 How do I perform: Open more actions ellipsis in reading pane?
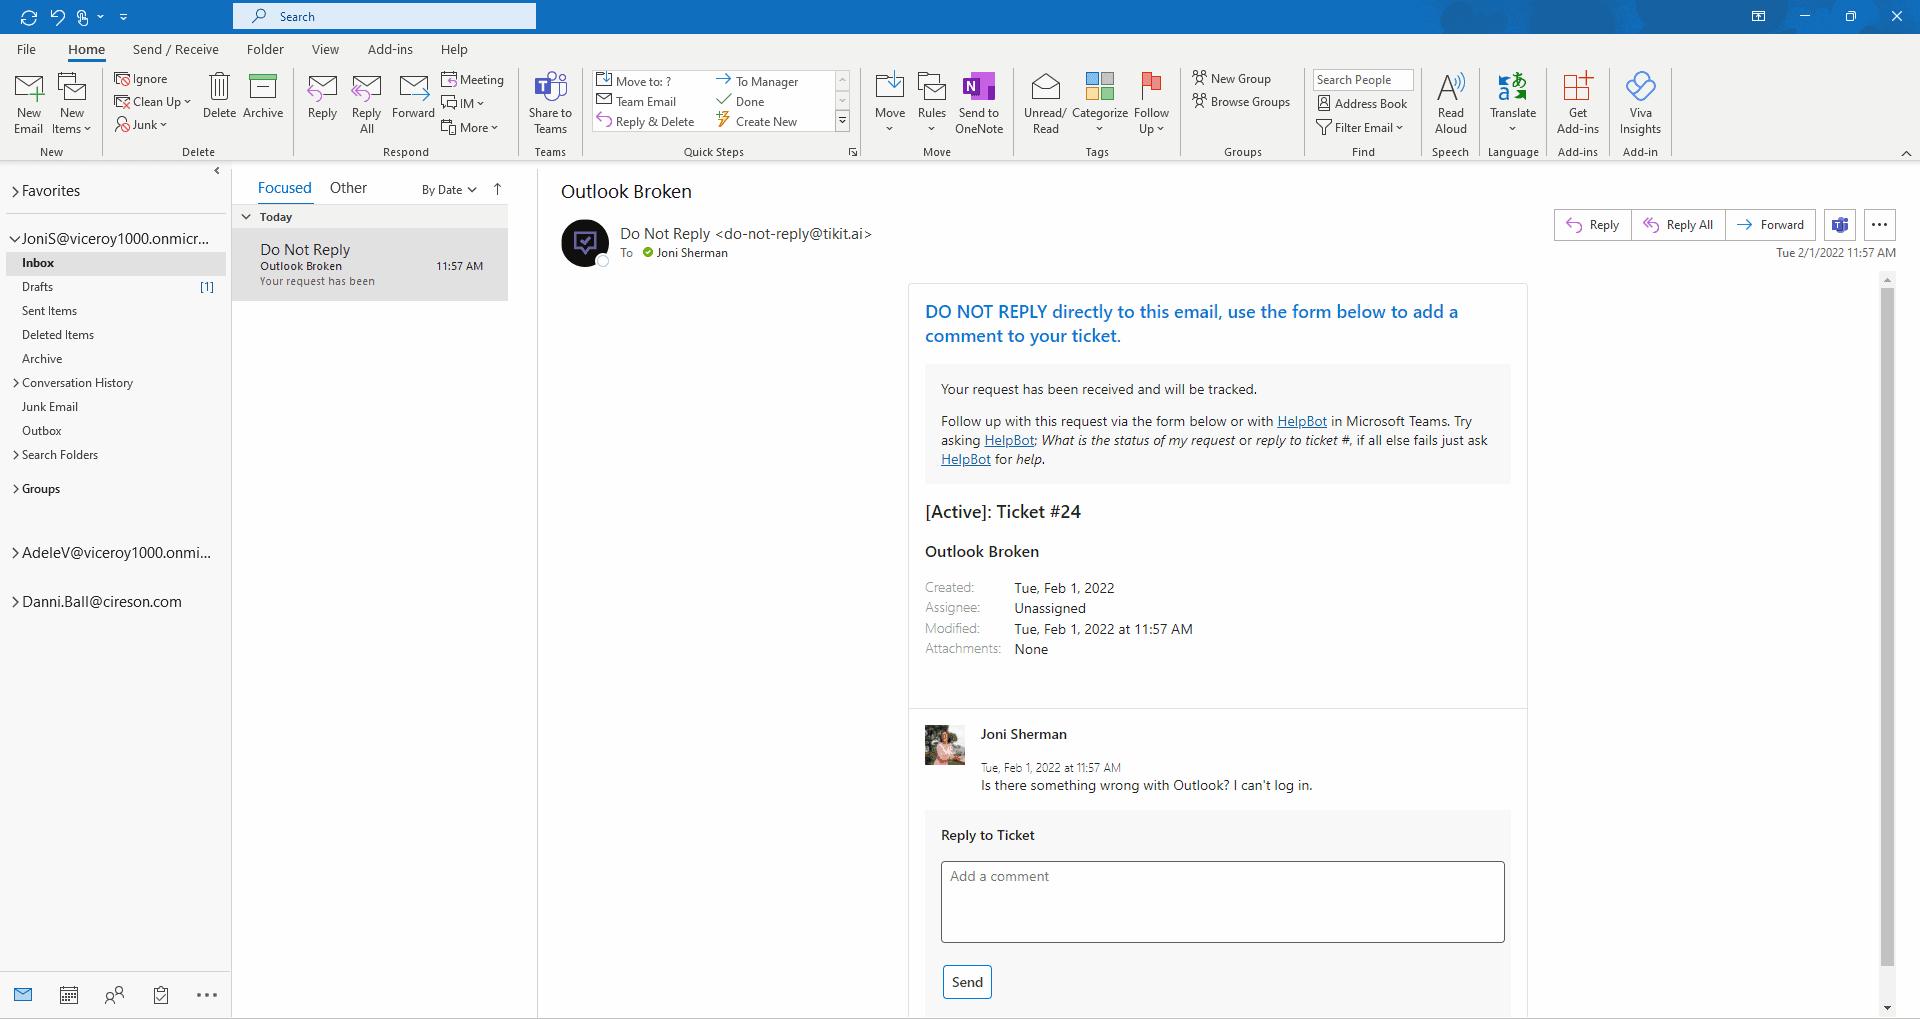click(x=1880, y=225)
